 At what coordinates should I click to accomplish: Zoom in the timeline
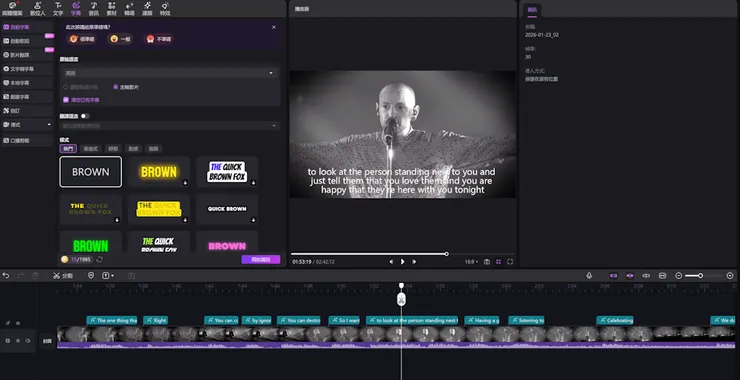point(730,275)
